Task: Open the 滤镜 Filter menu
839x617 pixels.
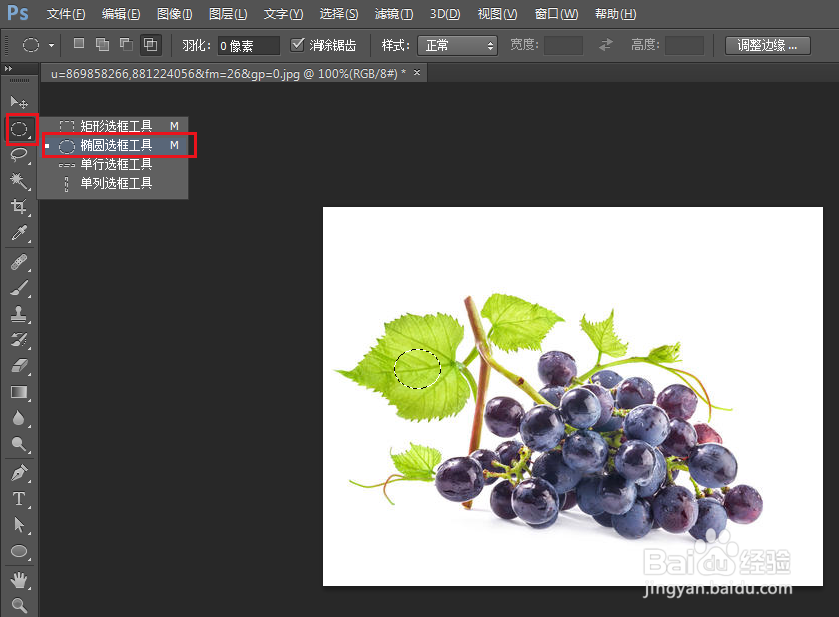Action: (x=393, y=14)
